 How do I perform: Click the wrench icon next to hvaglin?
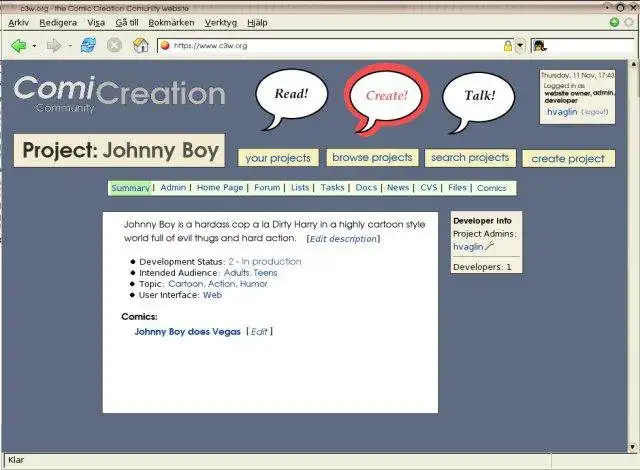[490, 246]
